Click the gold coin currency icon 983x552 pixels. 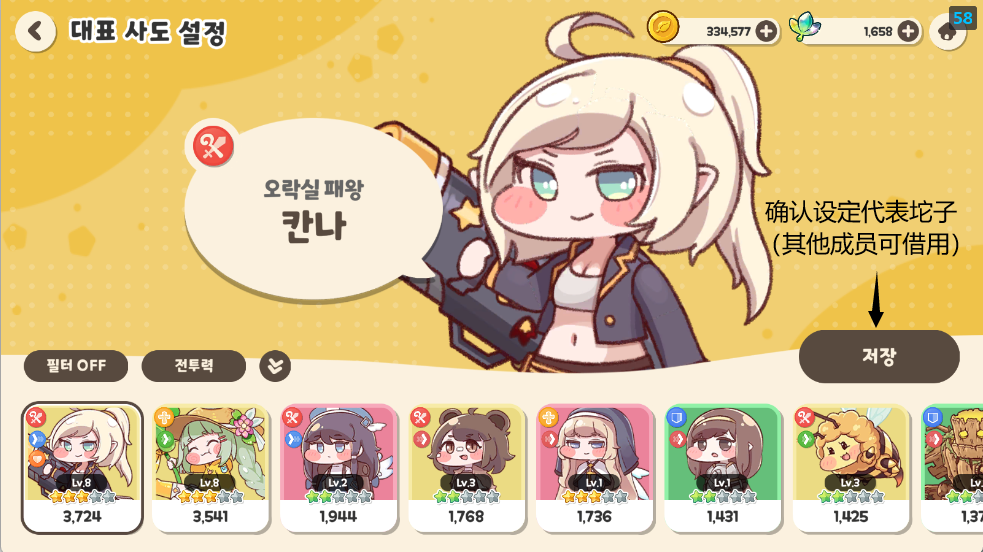tap(663, 27)
